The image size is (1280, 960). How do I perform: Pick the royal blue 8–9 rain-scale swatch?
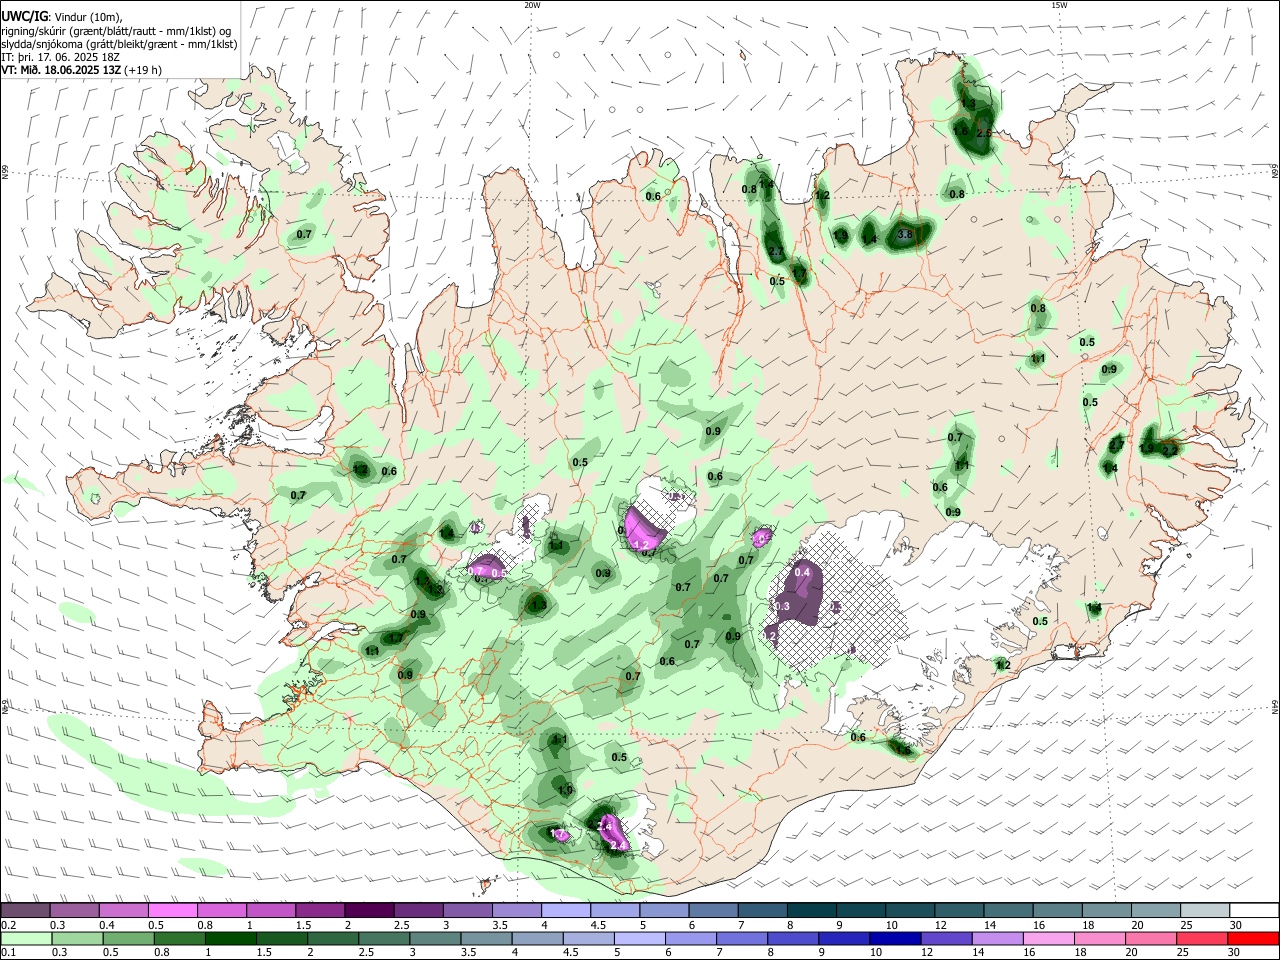coord(793,938)
